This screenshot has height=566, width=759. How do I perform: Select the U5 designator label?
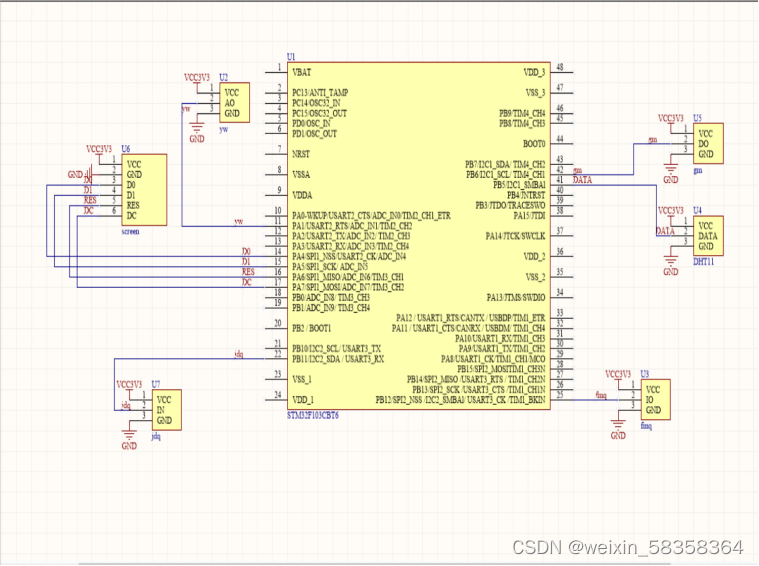click(x=698, y=118)
